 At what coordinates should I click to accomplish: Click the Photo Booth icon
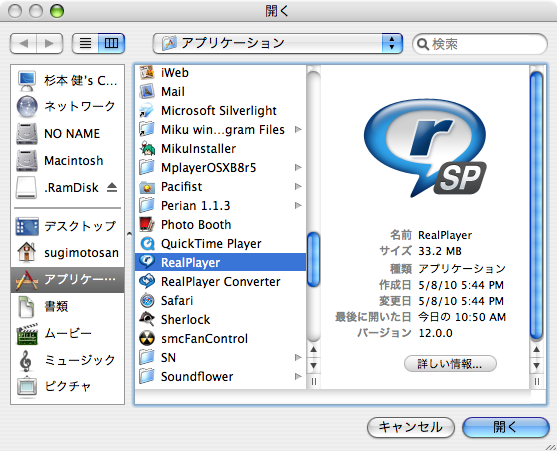pyautogui.click(x=147, y=224)
